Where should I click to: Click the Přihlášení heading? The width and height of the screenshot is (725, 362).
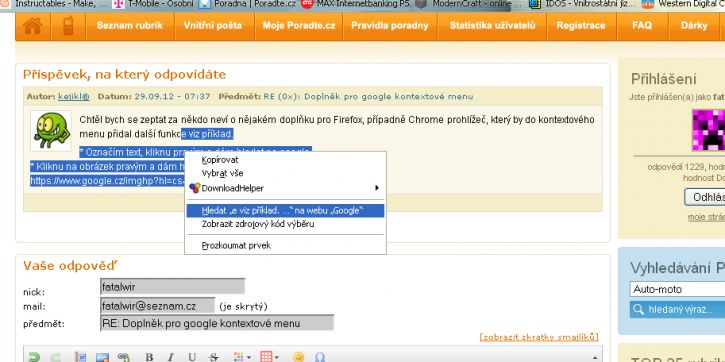664,79
